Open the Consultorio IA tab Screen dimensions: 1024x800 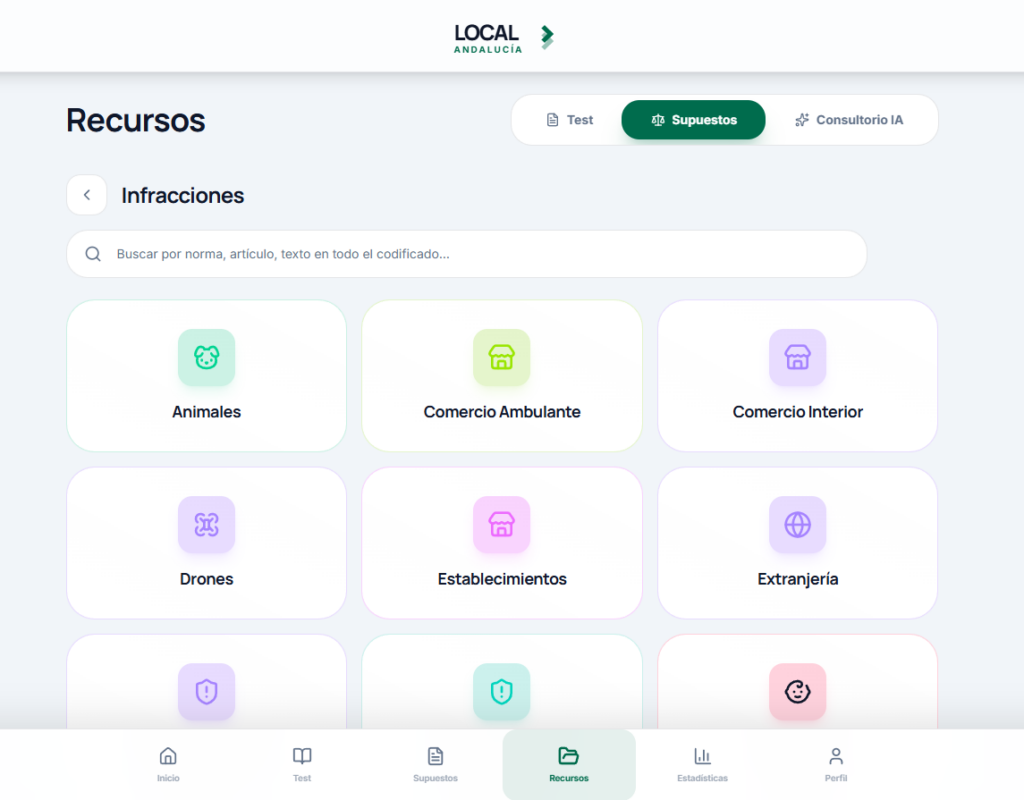coord(848,120)
